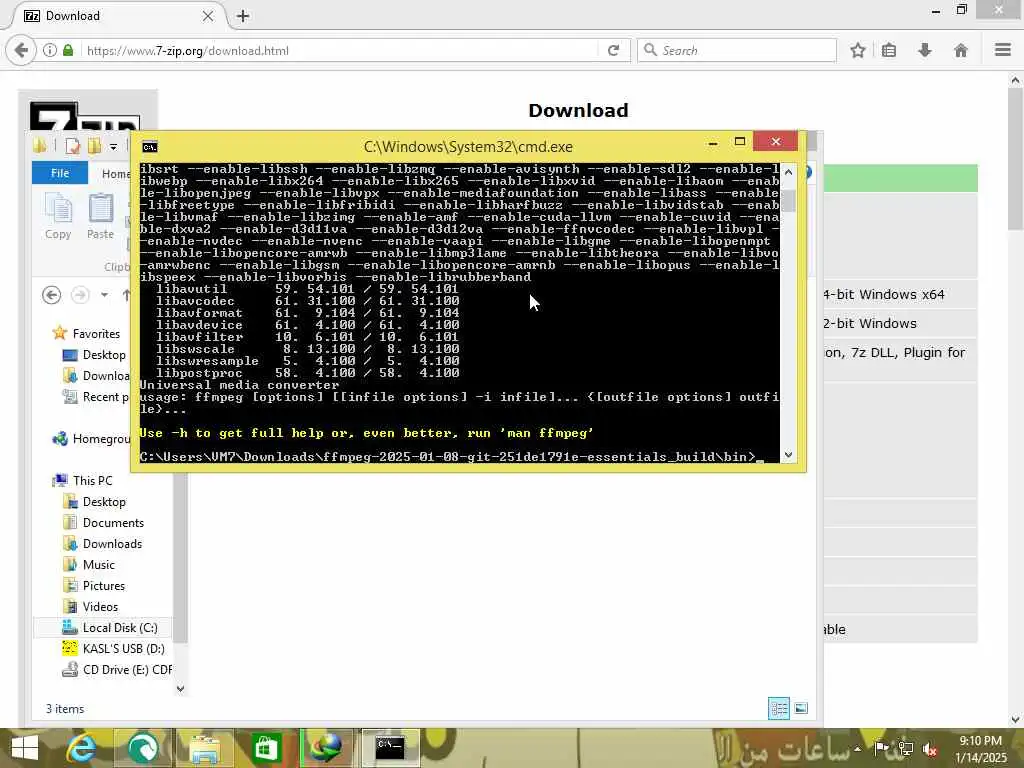Click the browser back arrow button
This screenshot has width=1024, height=768.
pos(21,50)
